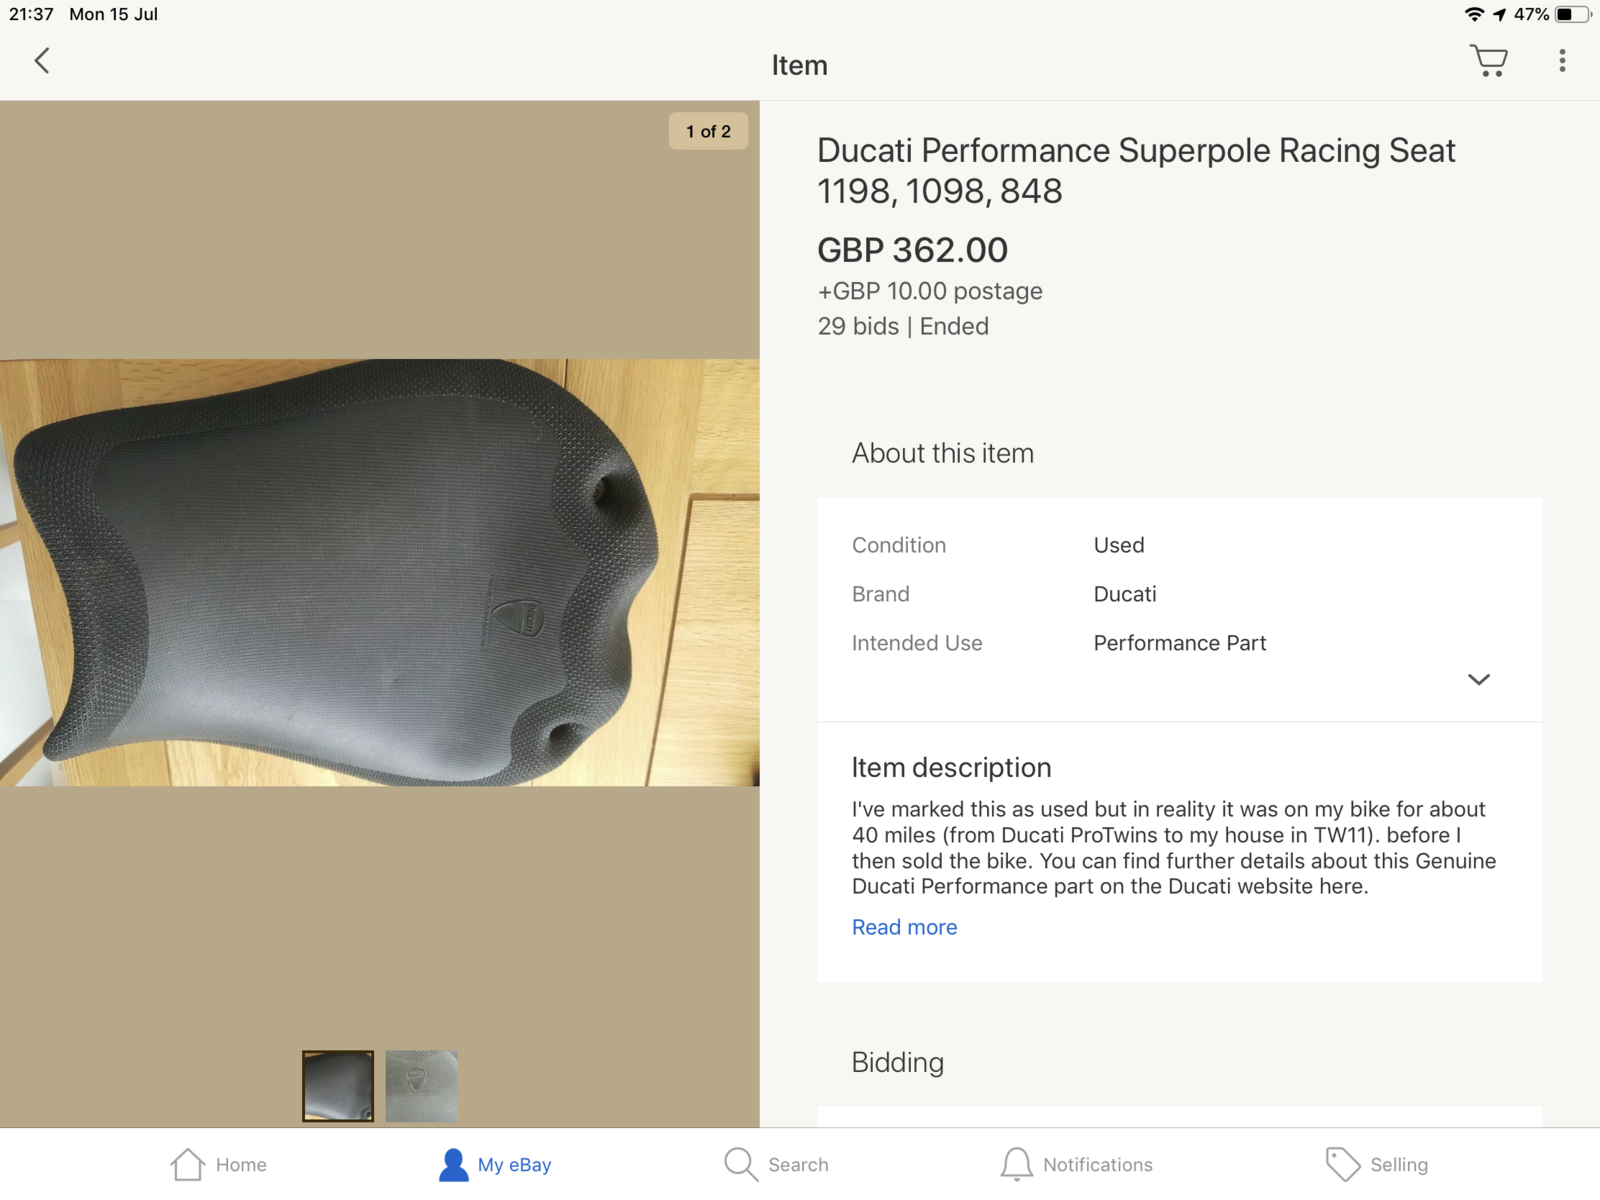Screen dimensions: 1600x1200
Task: Tap the Selling tag icon
Action: [1342, 1164]
